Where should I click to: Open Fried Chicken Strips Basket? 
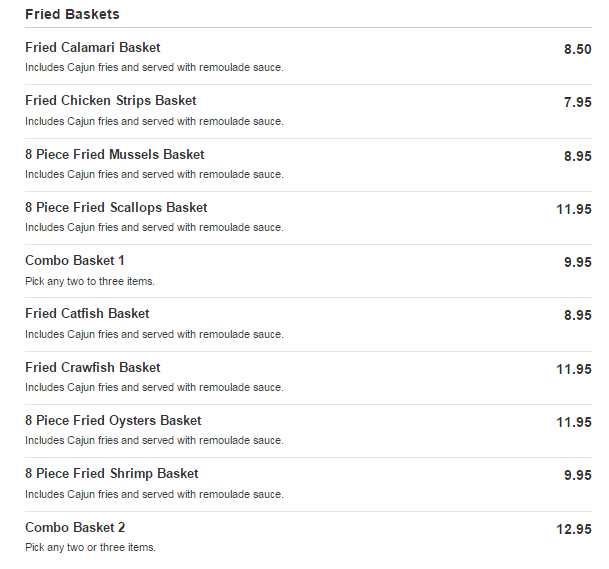pos(110,101)
